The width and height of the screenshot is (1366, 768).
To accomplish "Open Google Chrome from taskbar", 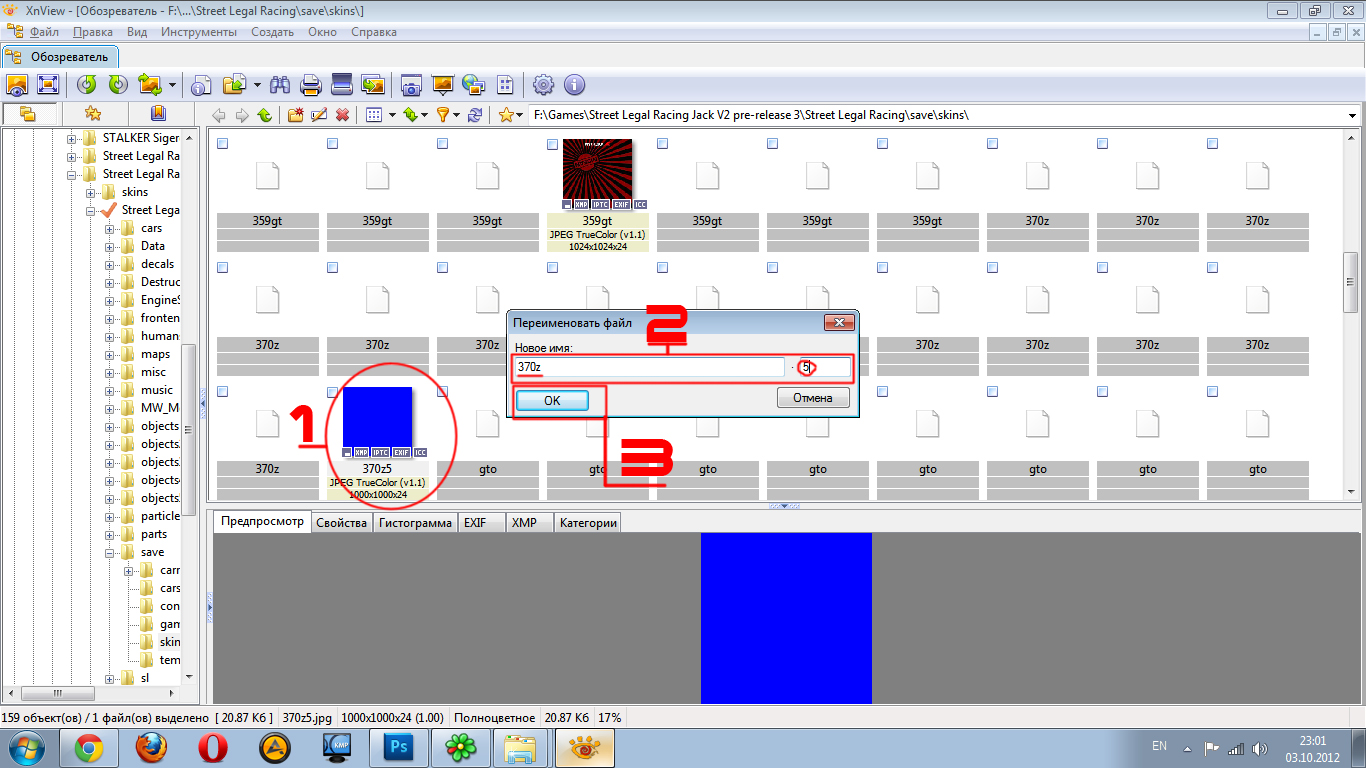I will (89, 747).
